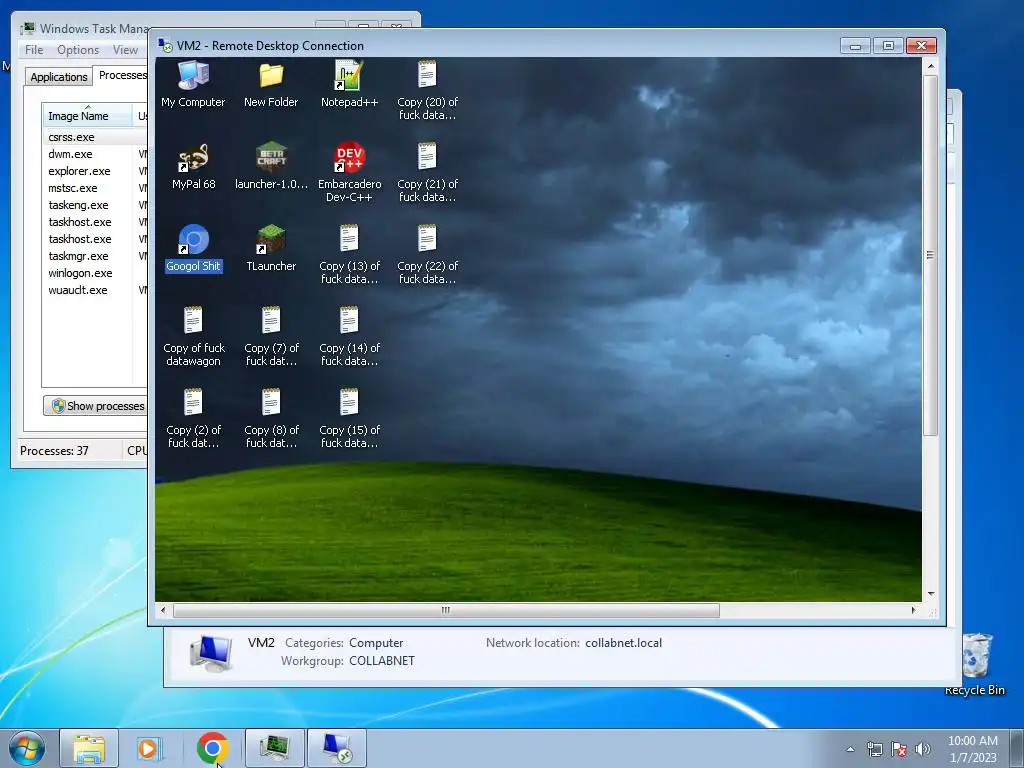Image resolution: width=1024 pixels, height=768 pixels.
Task: Click the Windows Start orb
Action: click(27, 748)
